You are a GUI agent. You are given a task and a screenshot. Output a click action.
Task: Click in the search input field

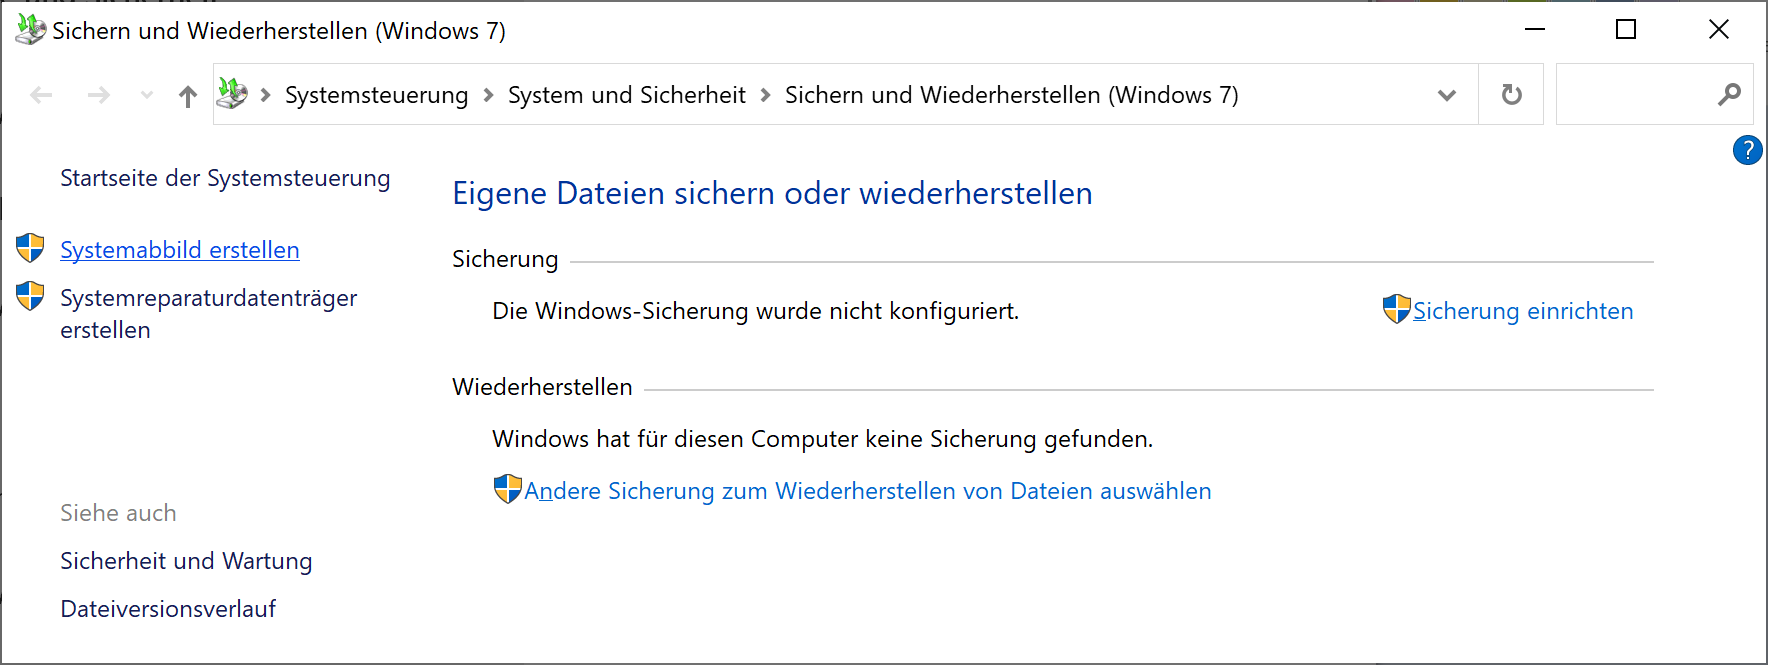point(1635,95)
